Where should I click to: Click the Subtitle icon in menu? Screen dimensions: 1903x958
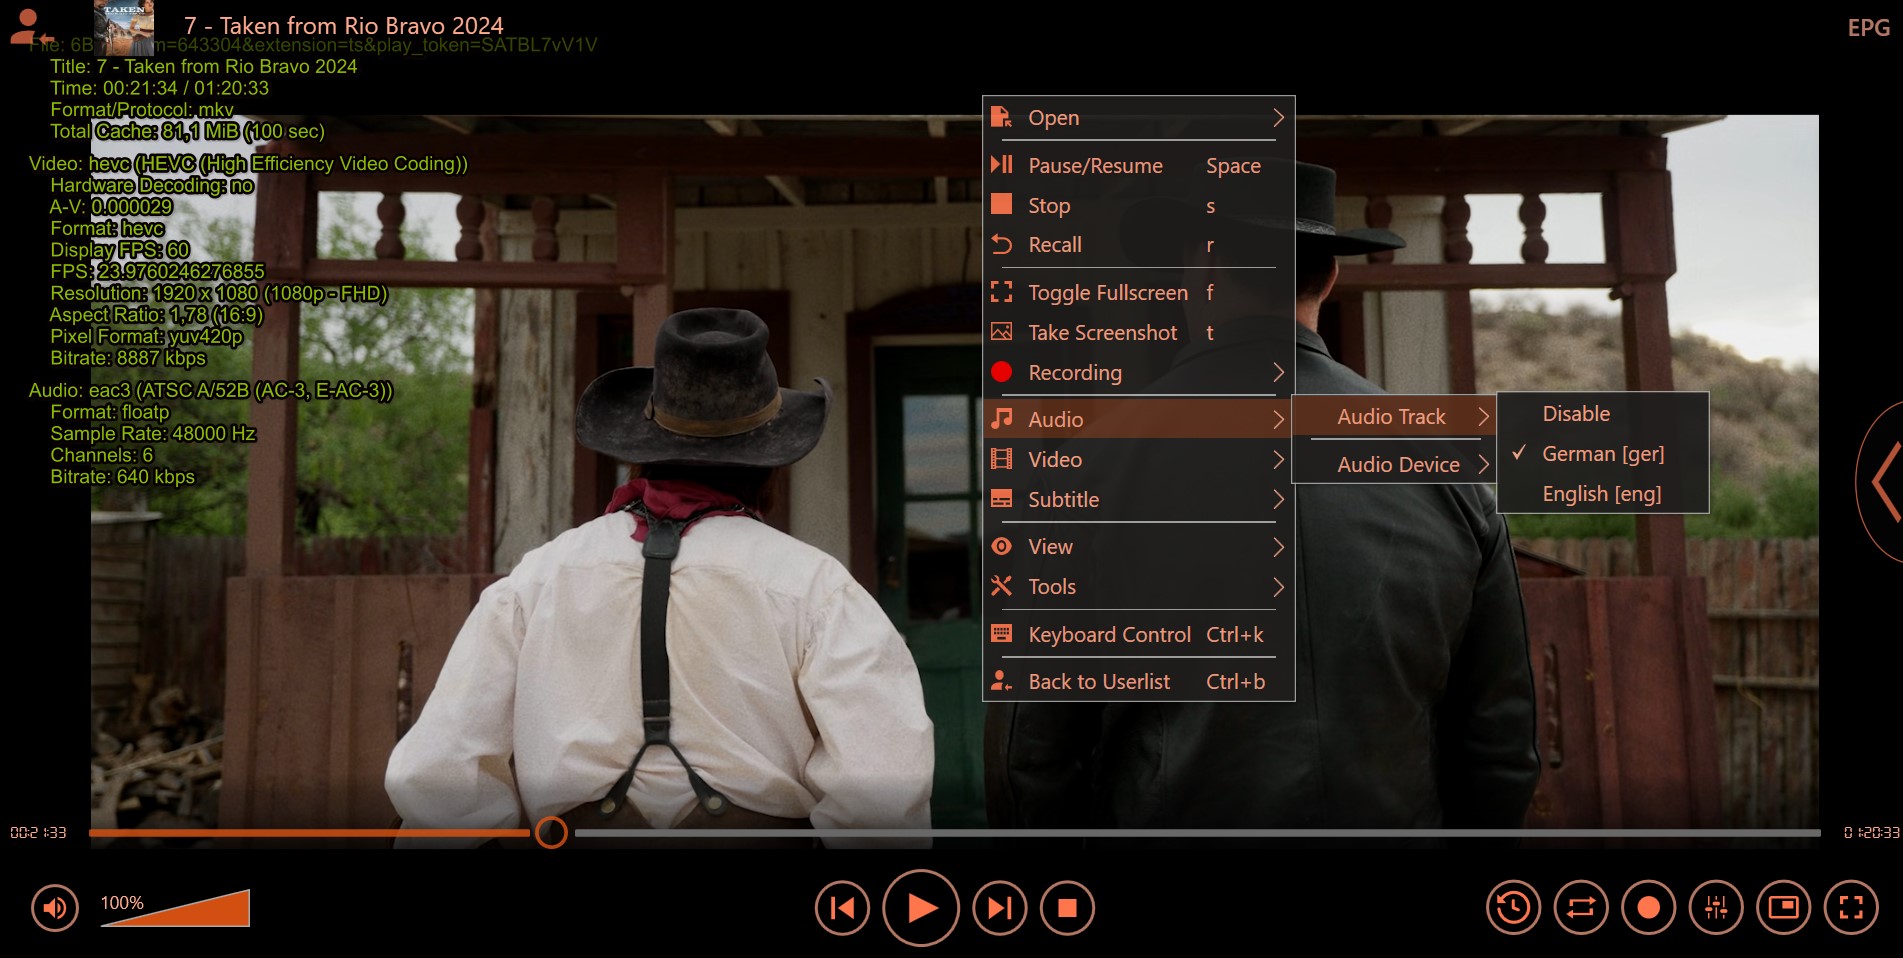[x=1001, y=499]
